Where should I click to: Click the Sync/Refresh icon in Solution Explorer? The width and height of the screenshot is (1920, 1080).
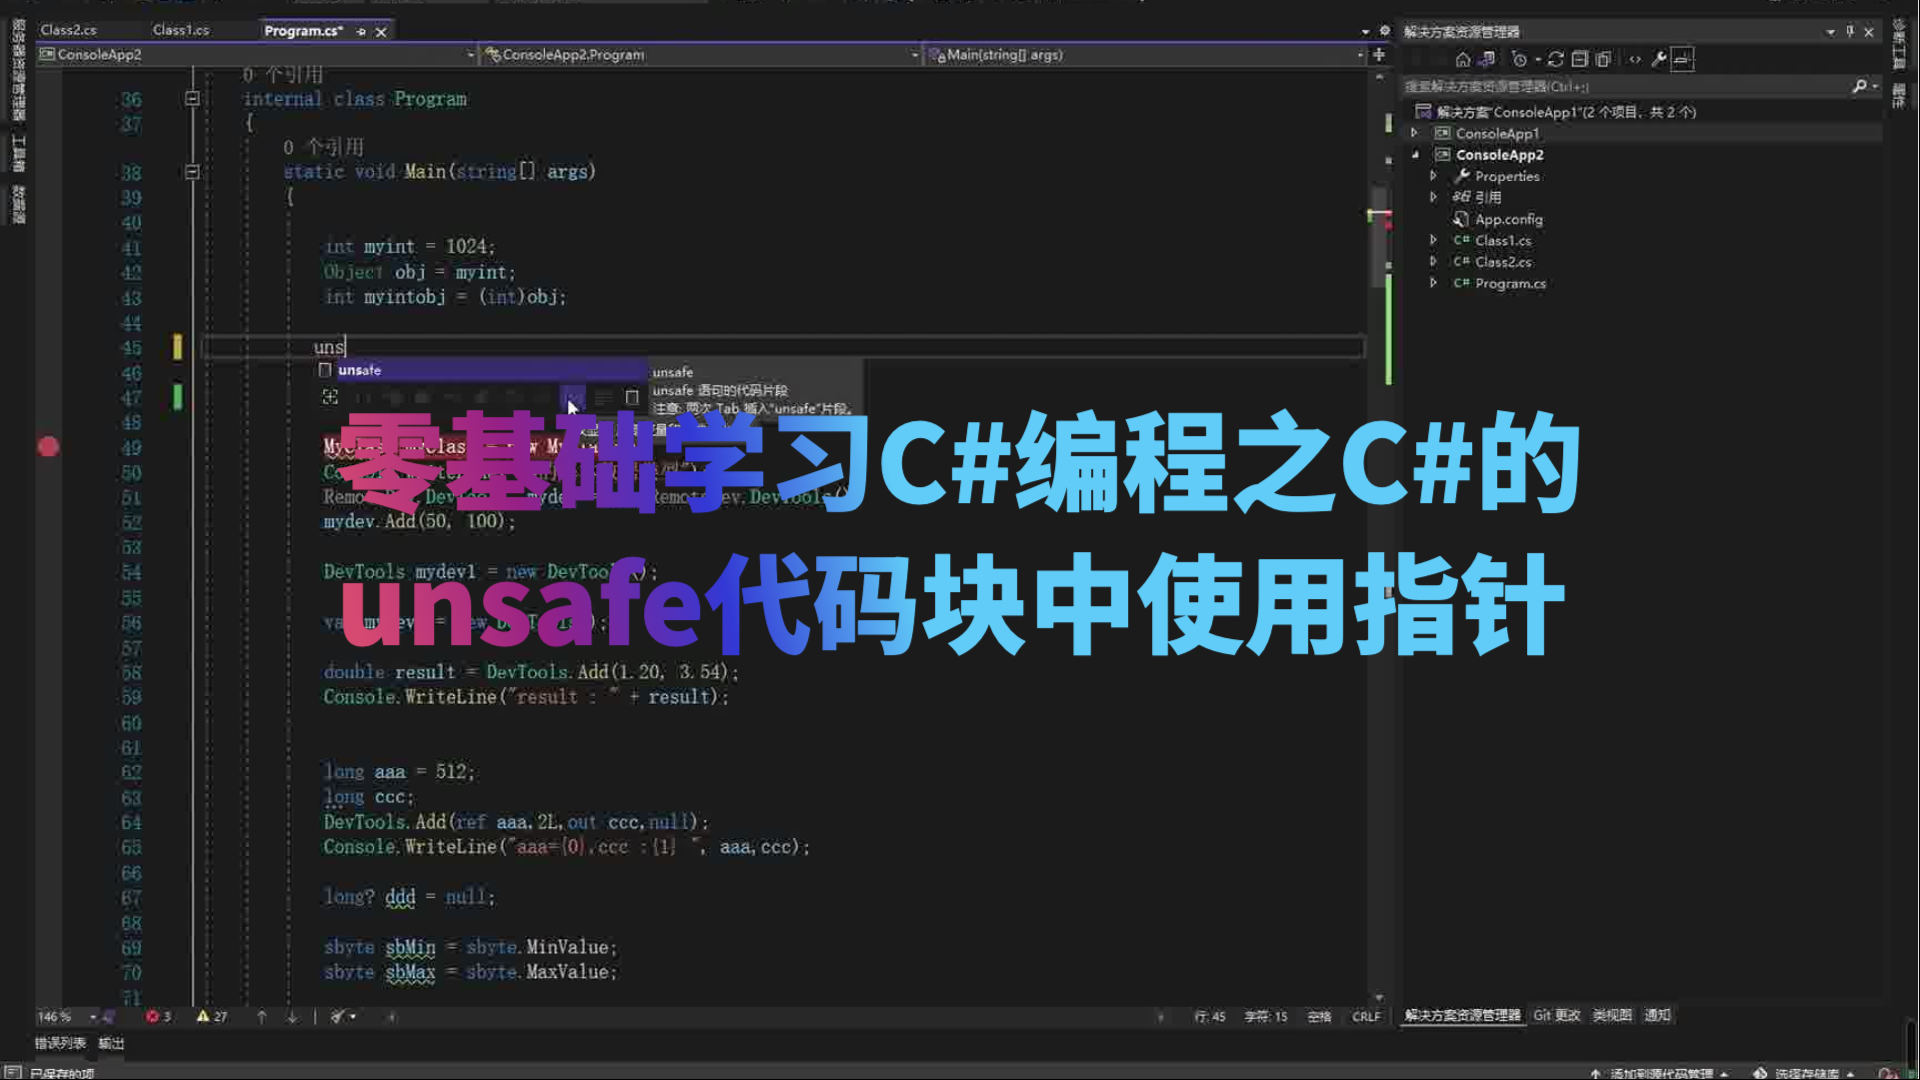pos(1556,59)
